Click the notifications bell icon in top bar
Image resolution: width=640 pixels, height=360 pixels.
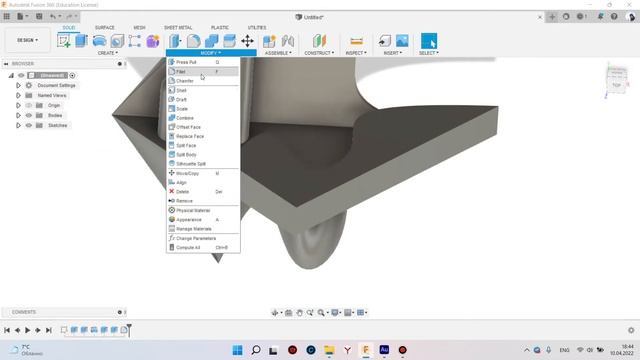pyautogui.click(x=600, y=17)
